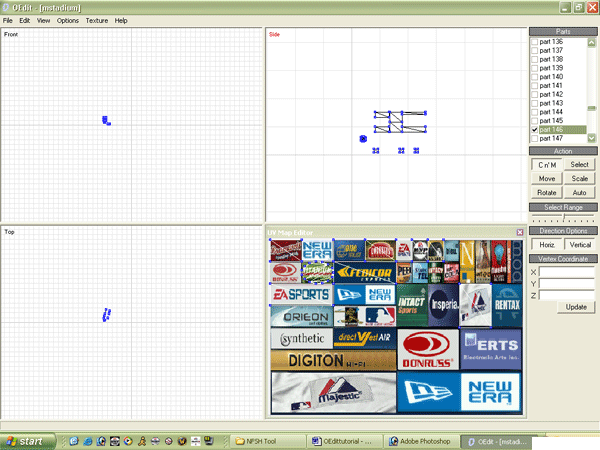The width and height of the screenshot is (600, 450).
Task: Close the UV Map Editor panel
Action: (x=520, y=232)
